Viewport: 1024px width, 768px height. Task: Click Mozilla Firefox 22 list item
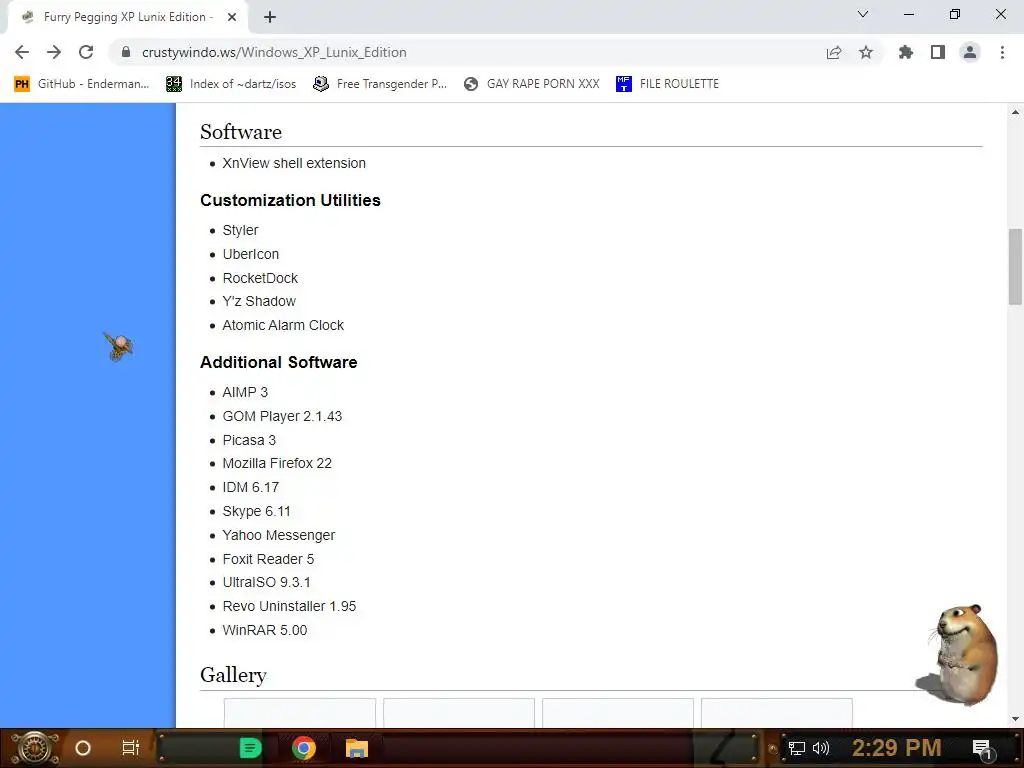click(277, 464)
